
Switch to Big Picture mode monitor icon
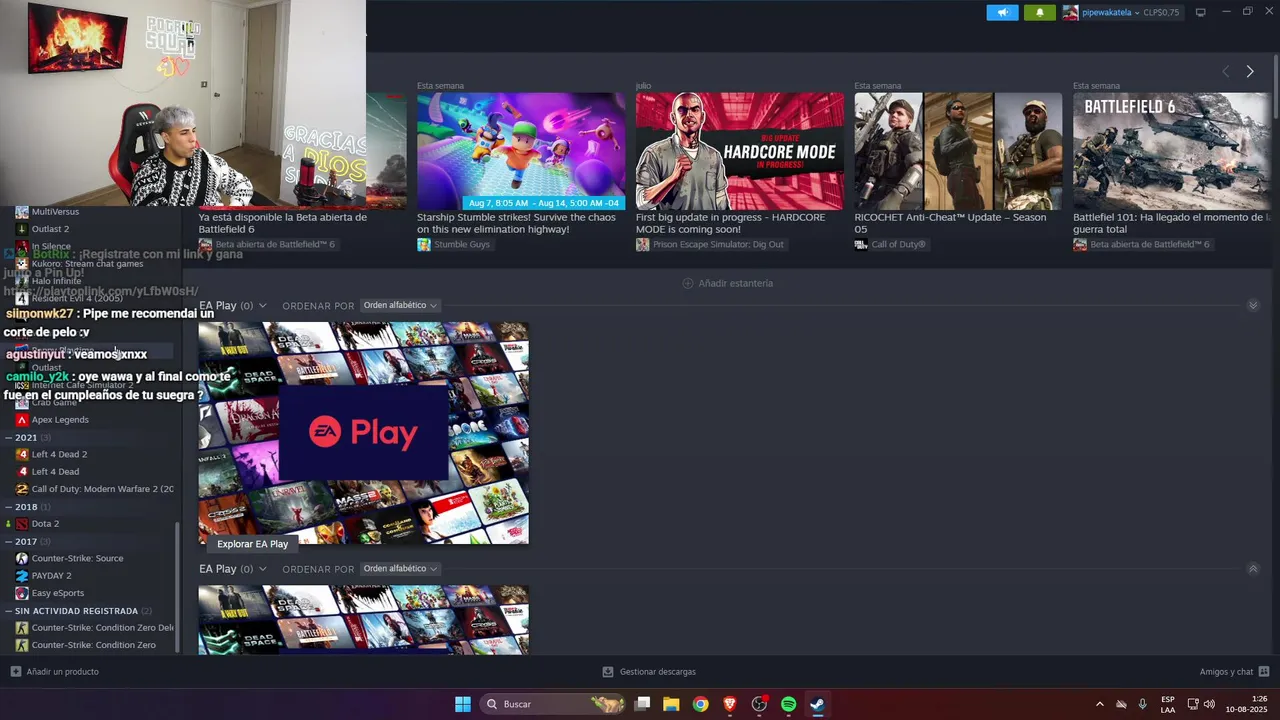pyautogui.click(x=1201, y=12)
